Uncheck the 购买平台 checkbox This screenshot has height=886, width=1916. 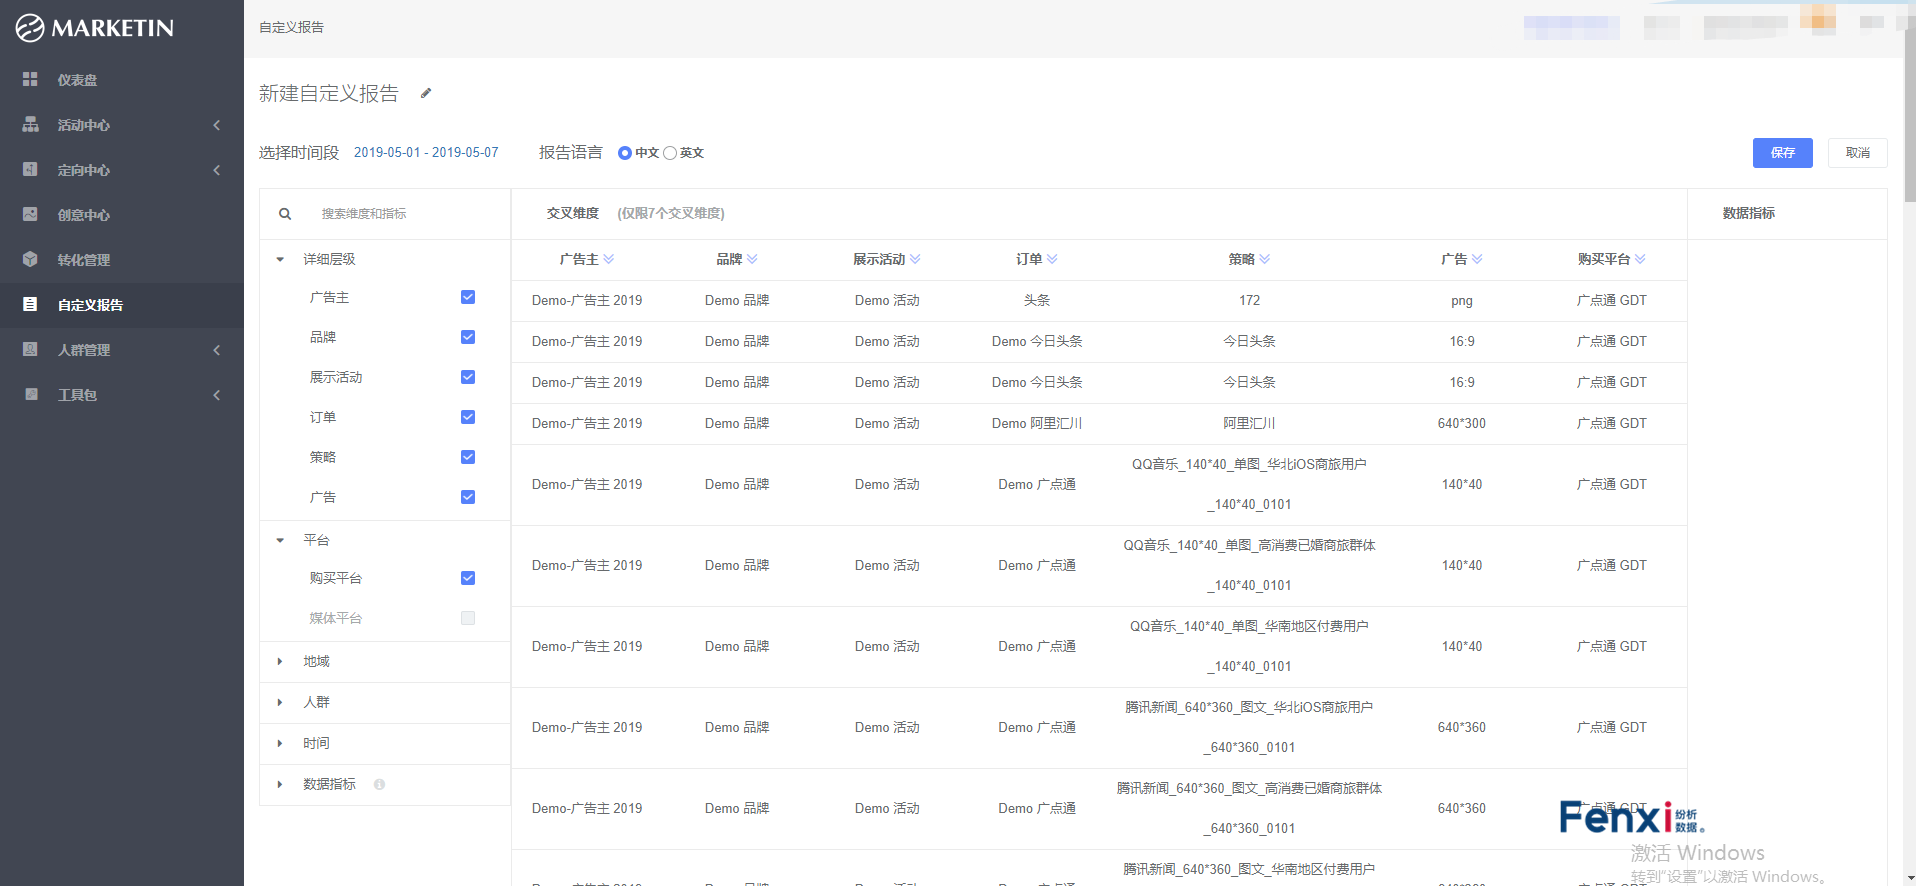pyautogui.click(x=467, y=578)
